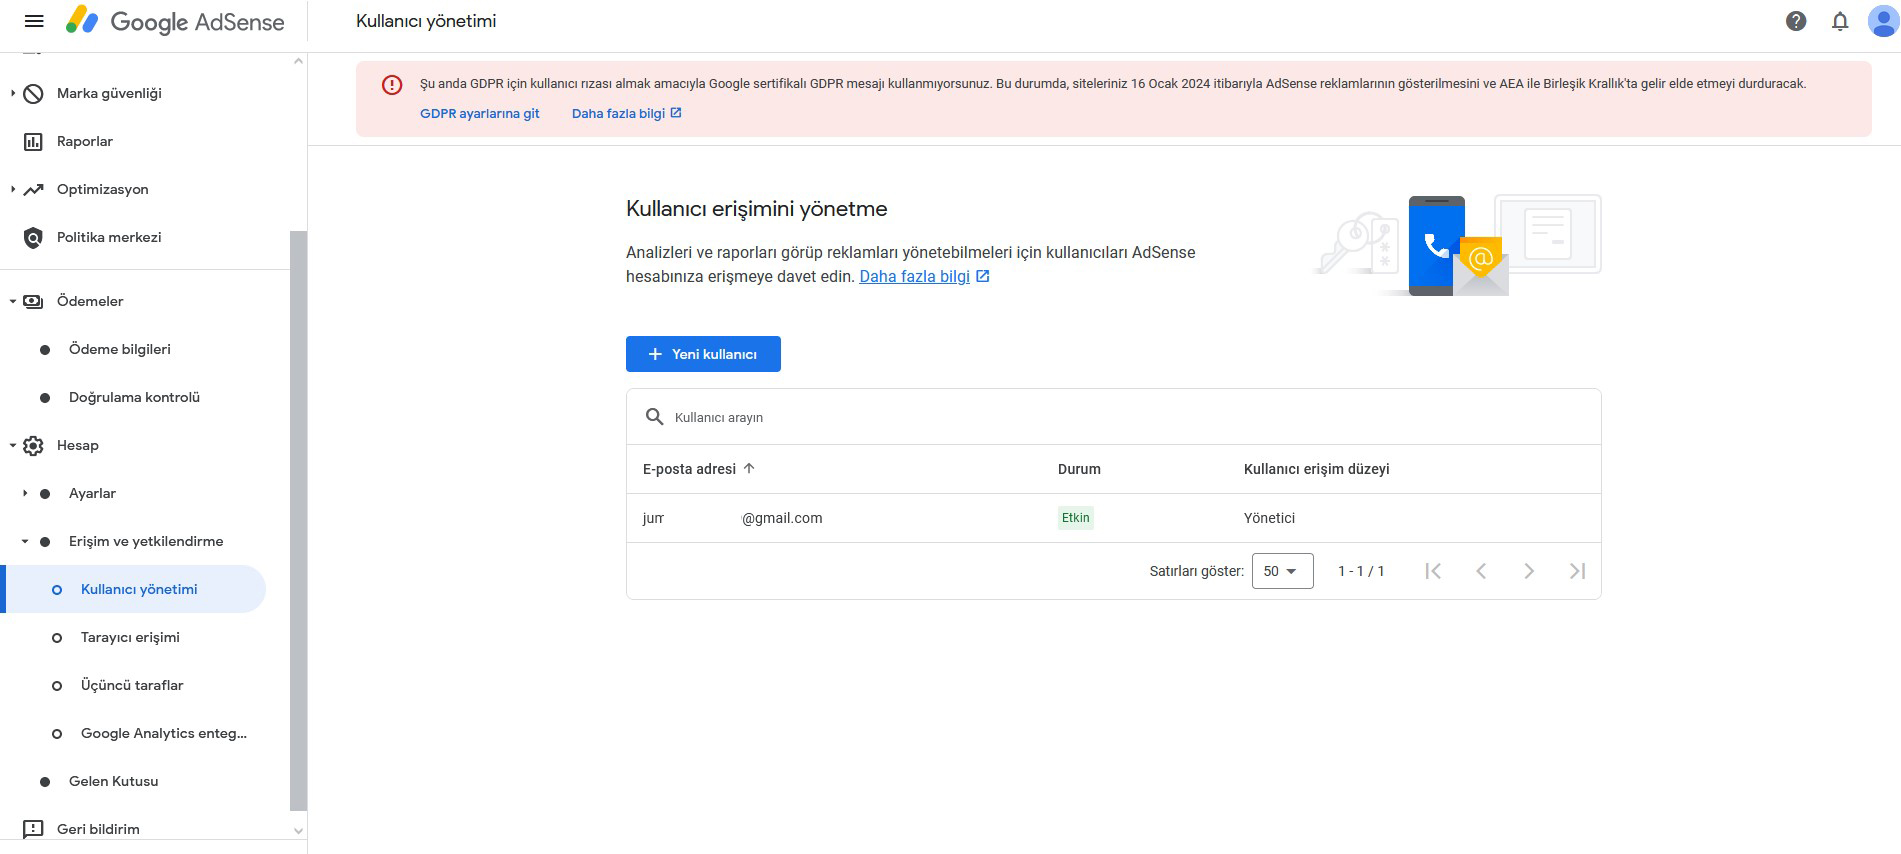Click the external link icon after Daha fazla bilgi in banner
The height and width of the screenshot is (854, 1901).
click(x=676, y=113)
